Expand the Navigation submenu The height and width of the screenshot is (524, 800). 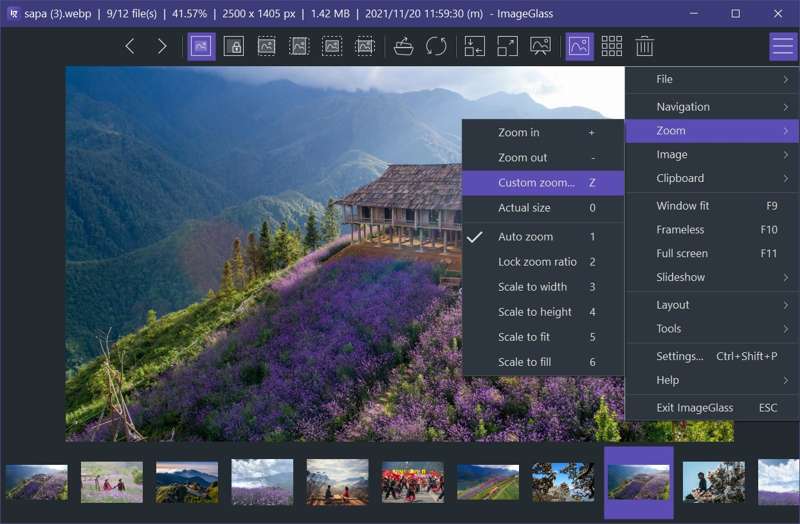coord(712,107)
